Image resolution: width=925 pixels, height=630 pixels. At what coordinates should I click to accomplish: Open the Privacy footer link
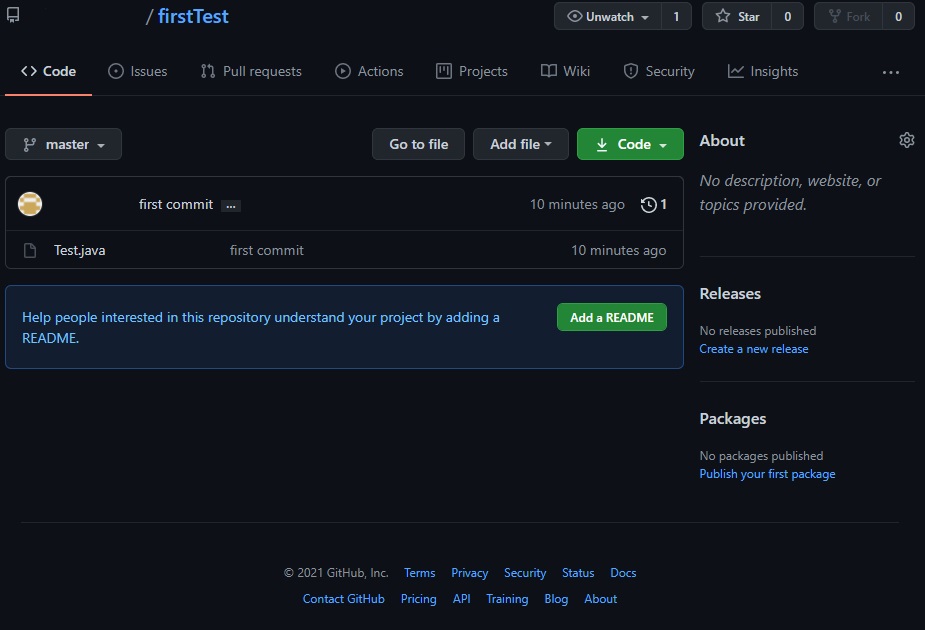(x=470, y=573)
